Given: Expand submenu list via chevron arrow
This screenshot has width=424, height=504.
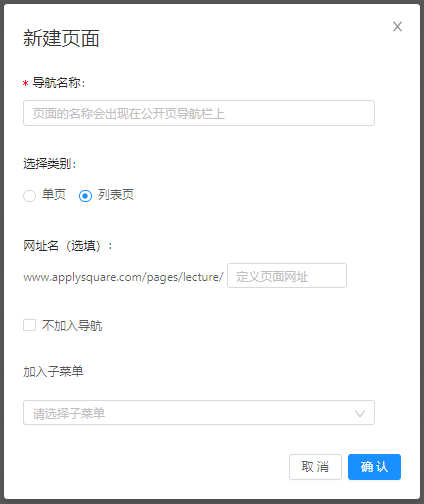Looking at the screenshot, I should pyautogui.click(x=360, y=414).
